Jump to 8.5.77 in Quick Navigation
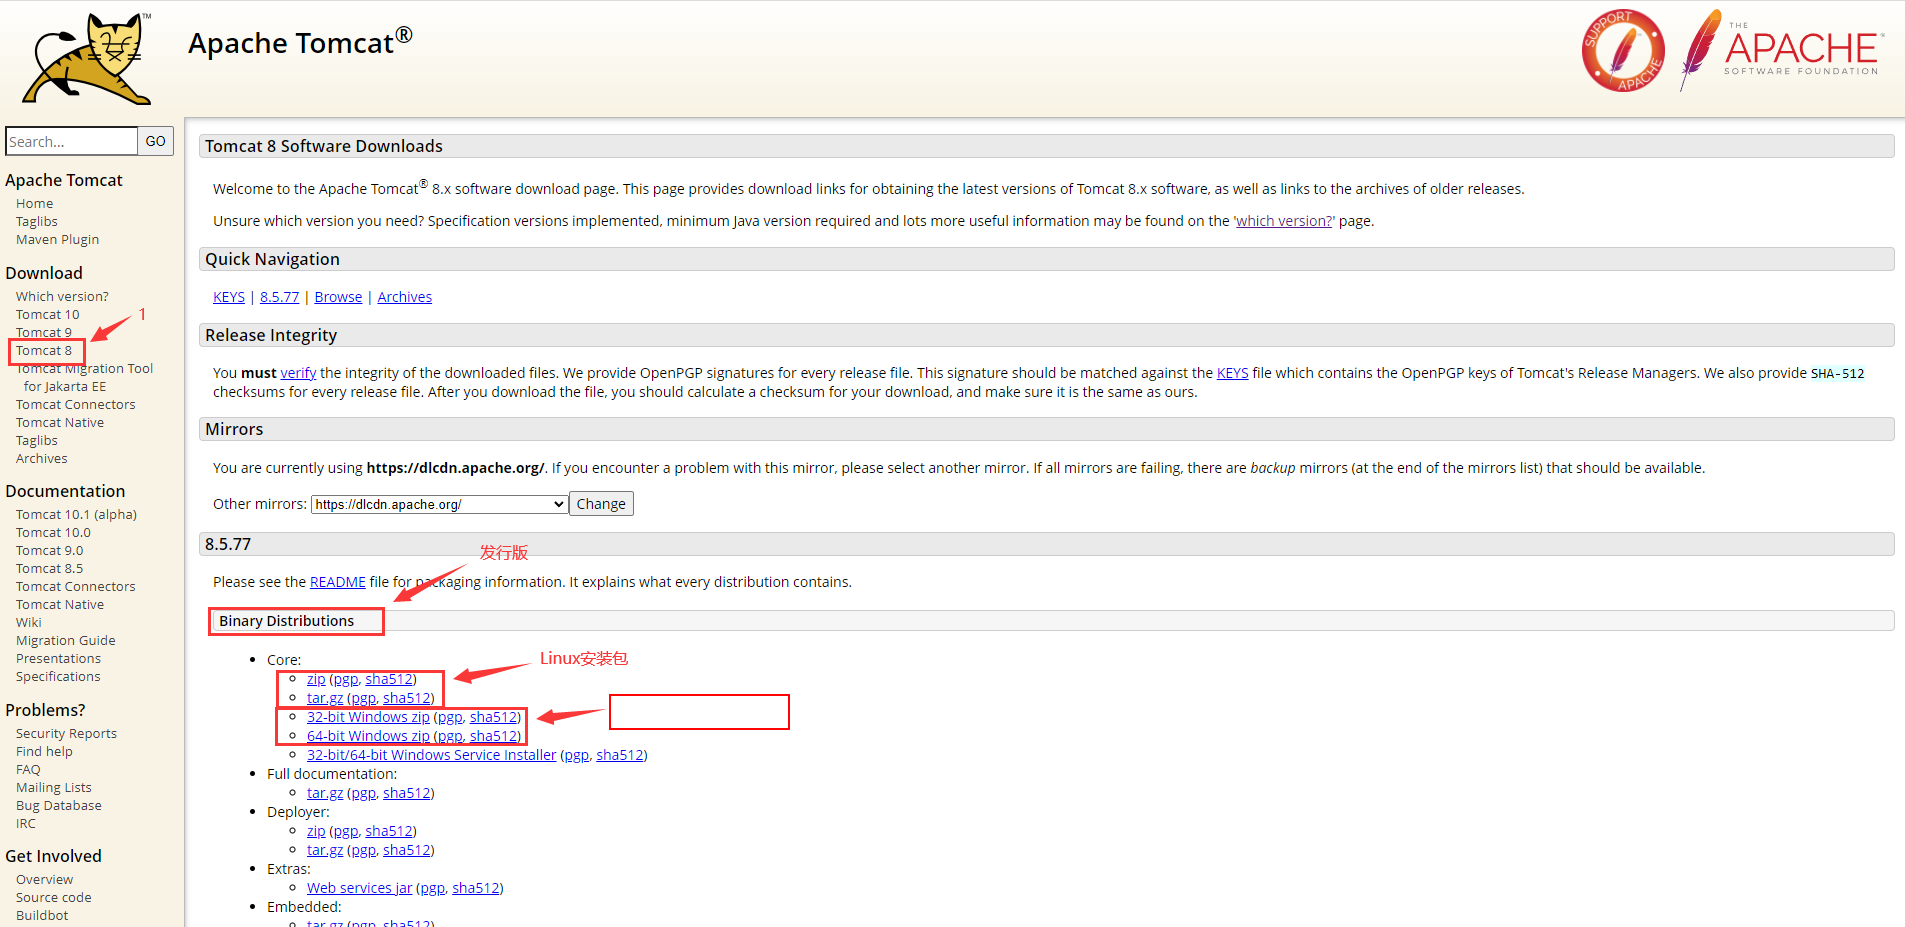This screenshot has width=1905, height=927. (280, 297)
